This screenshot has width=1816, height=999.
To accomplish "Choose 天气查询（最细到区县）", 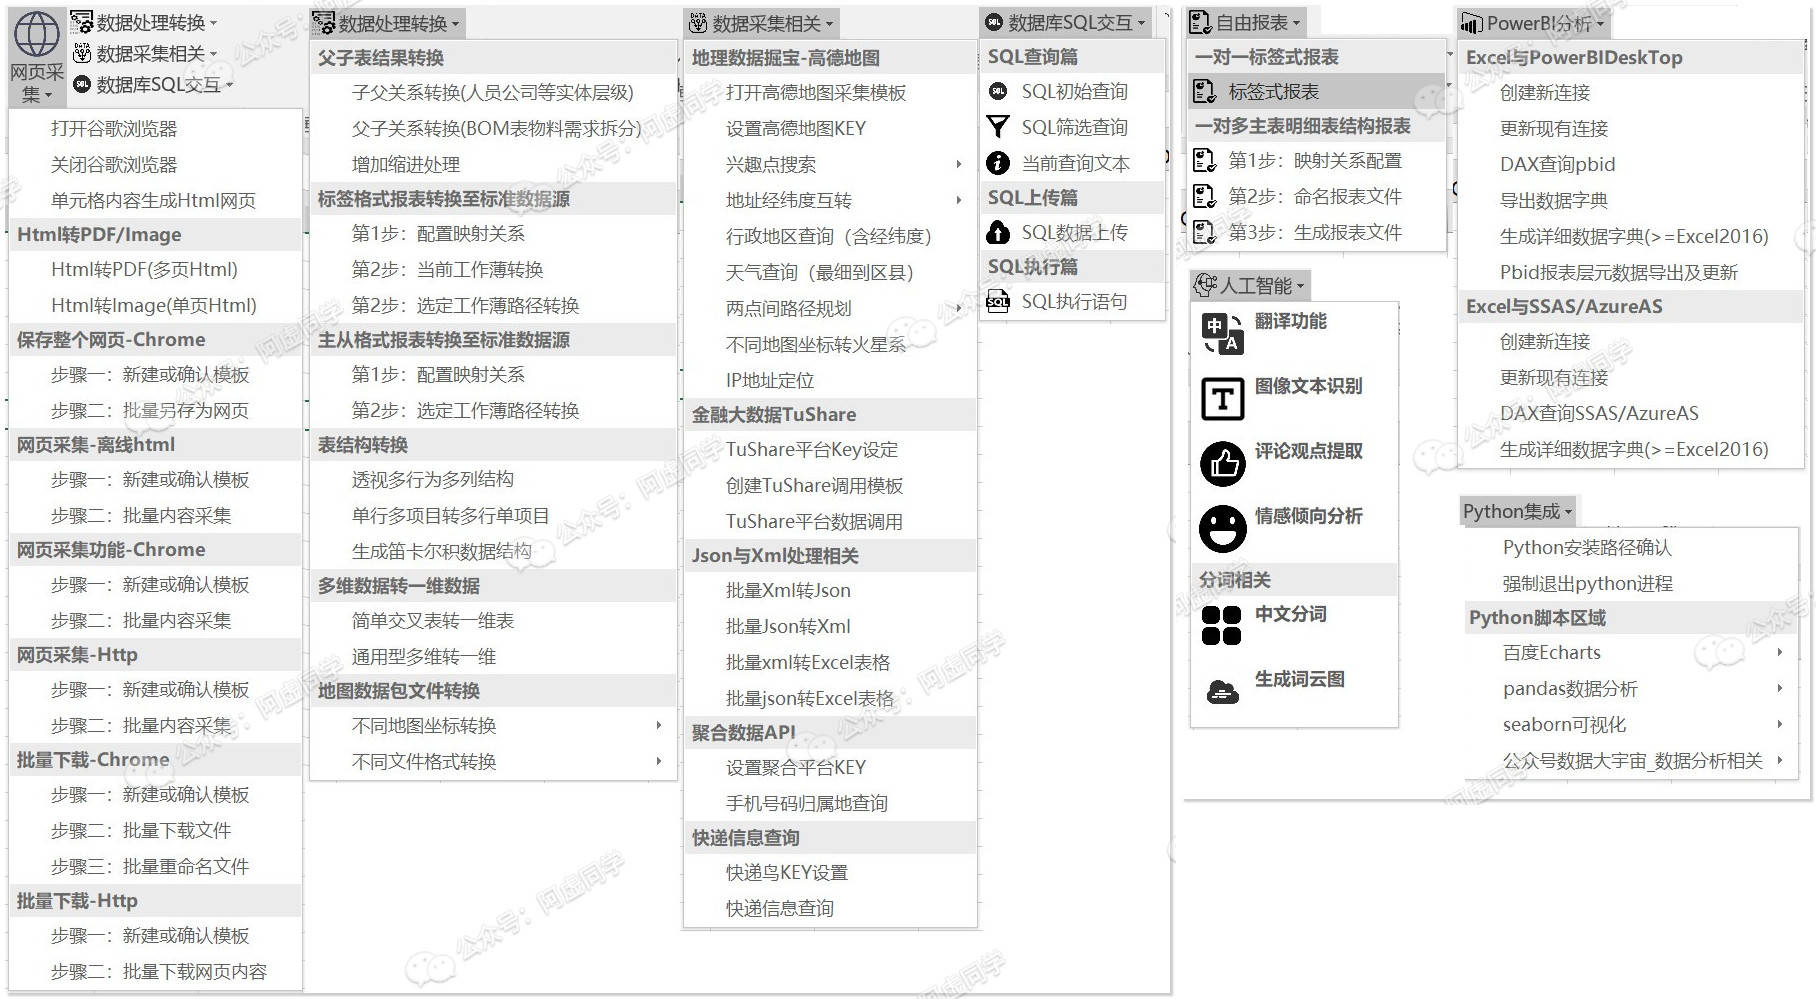I will [830, 272].
